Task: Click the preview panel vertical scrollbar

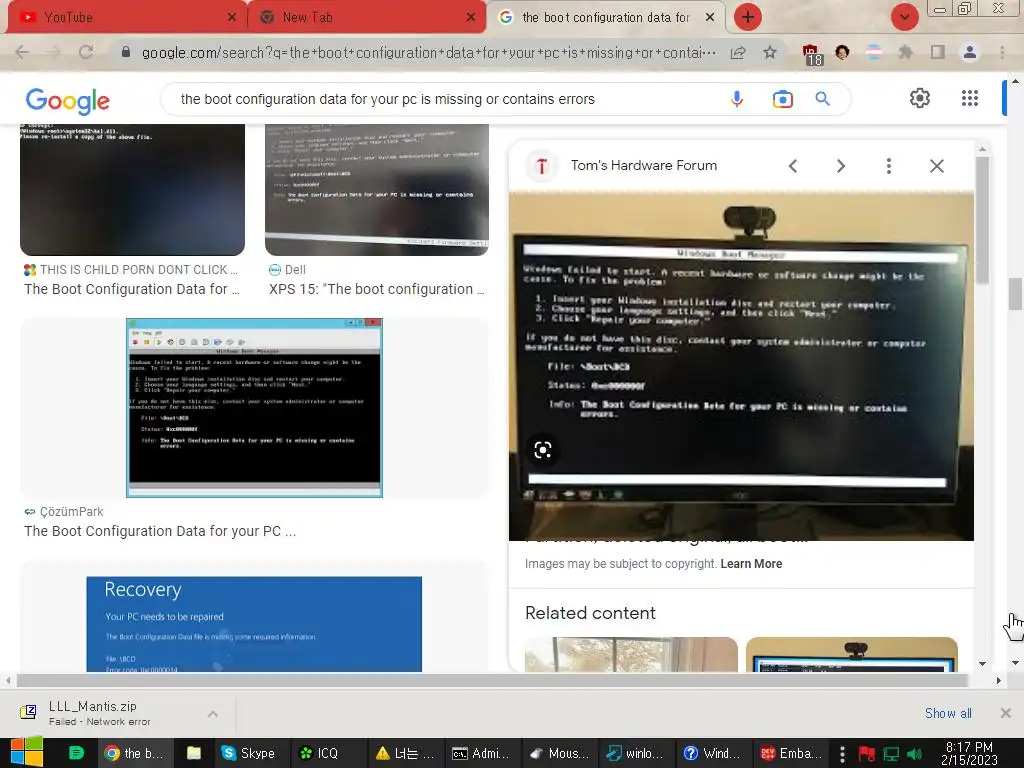Action: pos(982,219)
